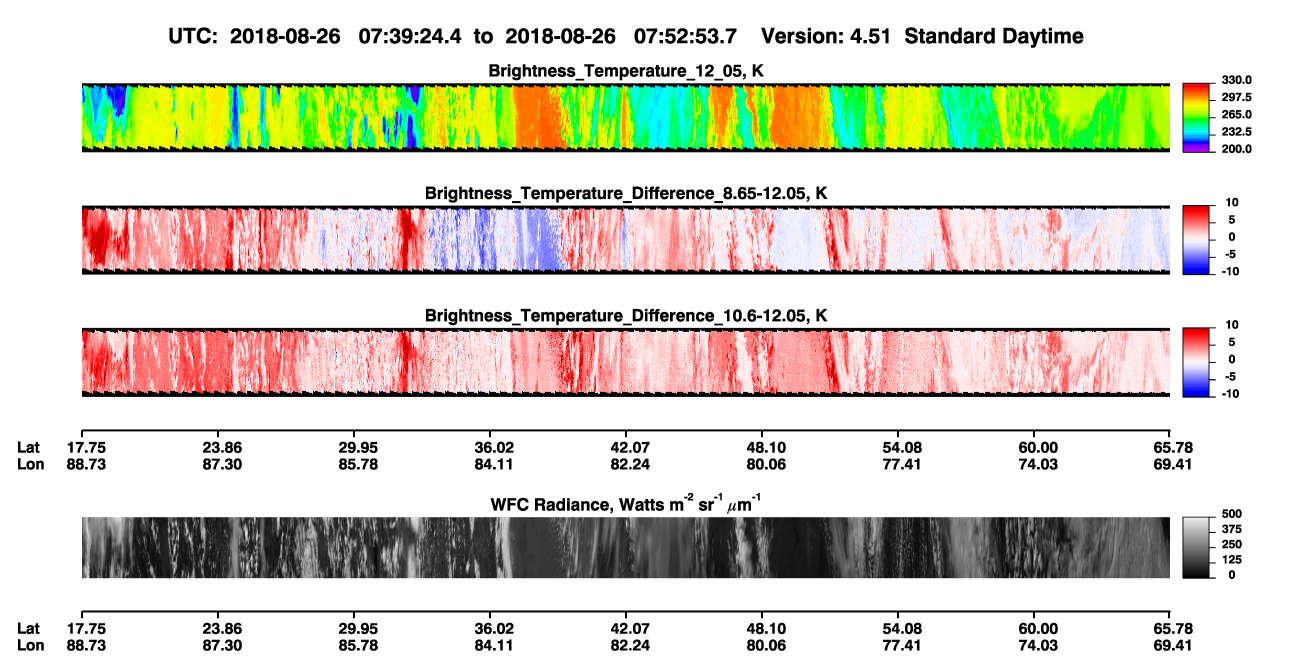
Task: Click longitude '87.30' on axis below WFC panel
Action: click(217, 645)
